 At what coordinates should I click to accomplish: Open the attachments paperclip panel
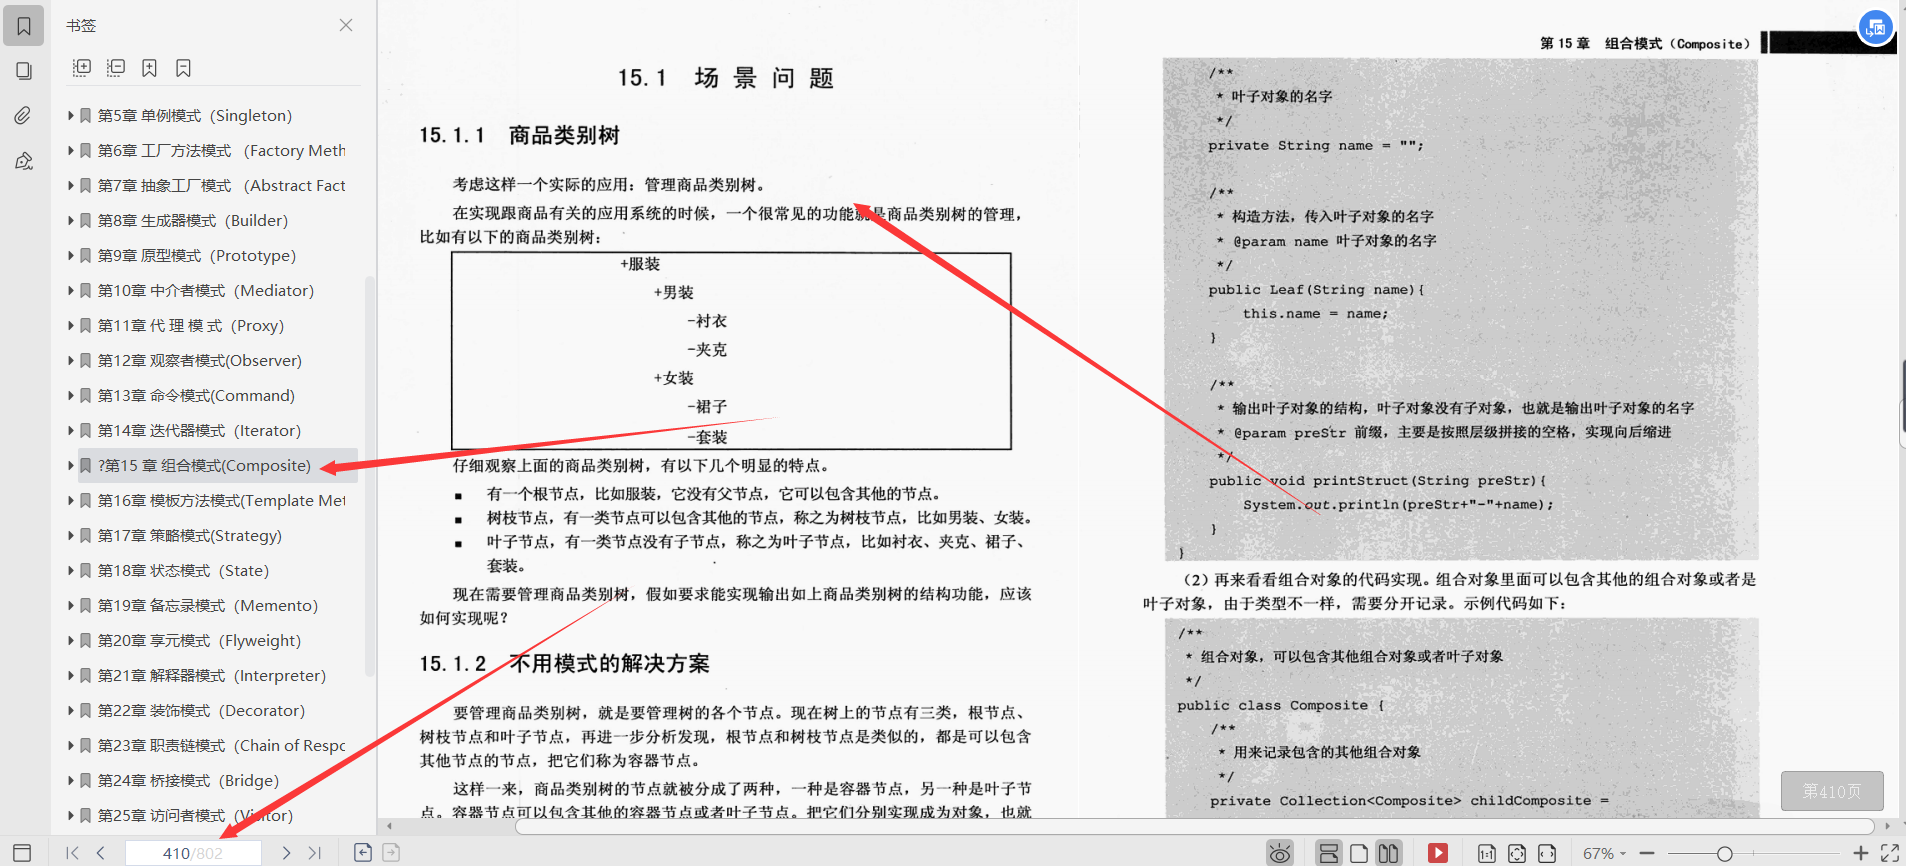coord(23,116)
